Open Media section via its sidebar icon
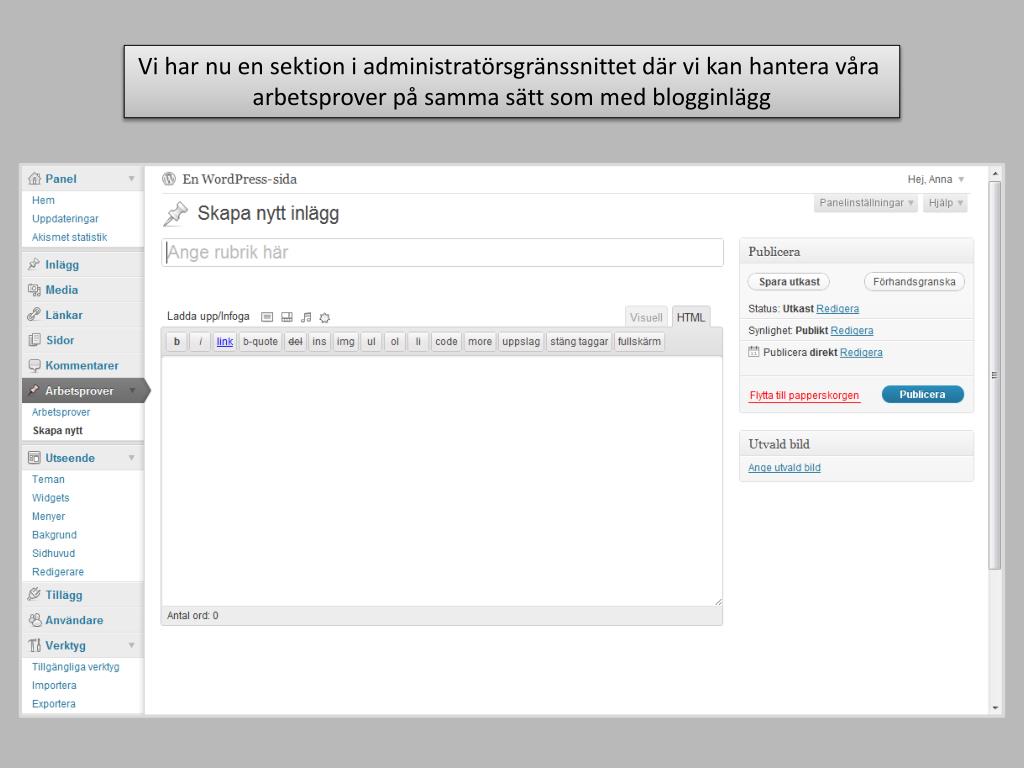 click(x=34, y=290)
